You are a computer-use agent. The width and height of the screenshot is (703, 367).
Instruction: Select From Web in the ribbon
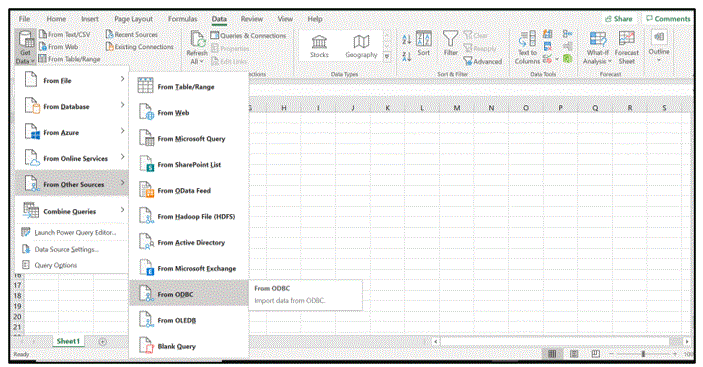58,47
